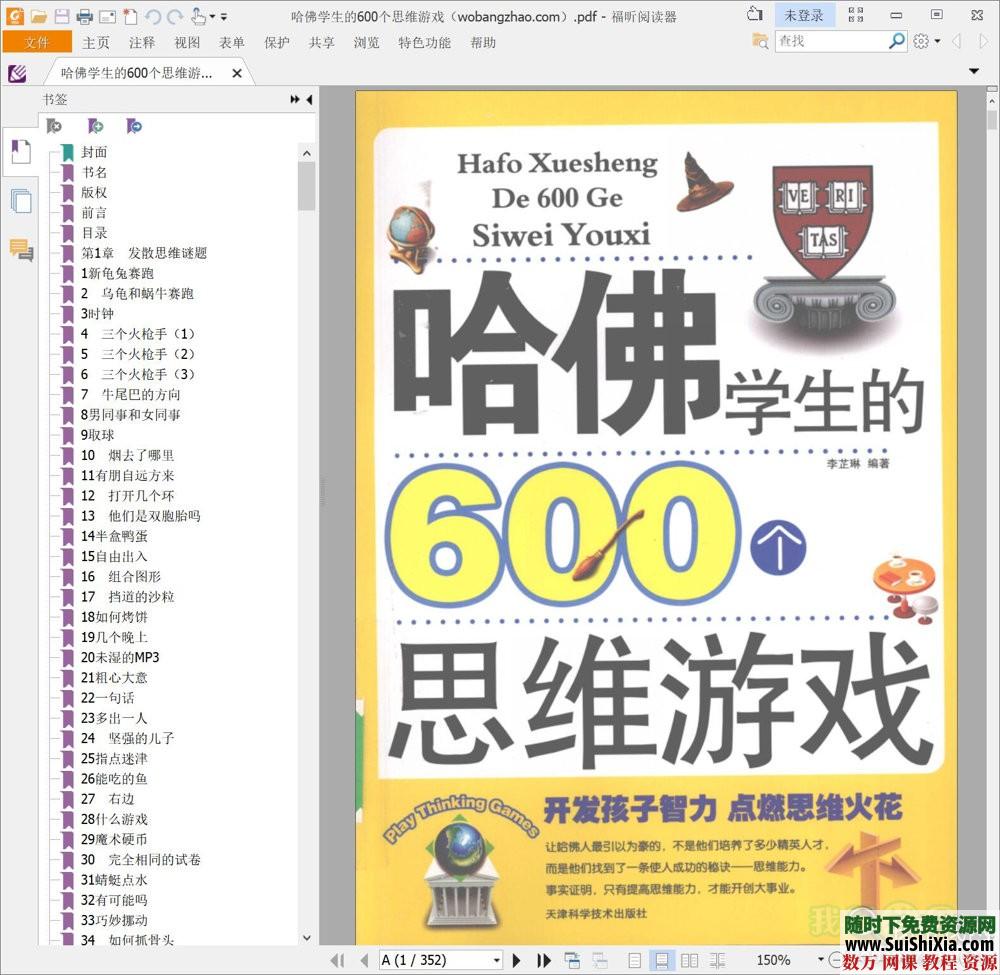This screenshot has height=975, width=1000.
Task: Switch to the 主页 ribbon tab
Action: [96, 42]
